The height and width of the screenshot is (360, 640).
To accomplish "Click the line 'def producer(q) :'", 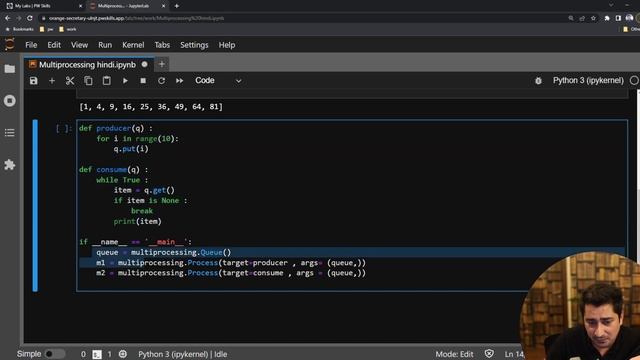I will (116, 128).
